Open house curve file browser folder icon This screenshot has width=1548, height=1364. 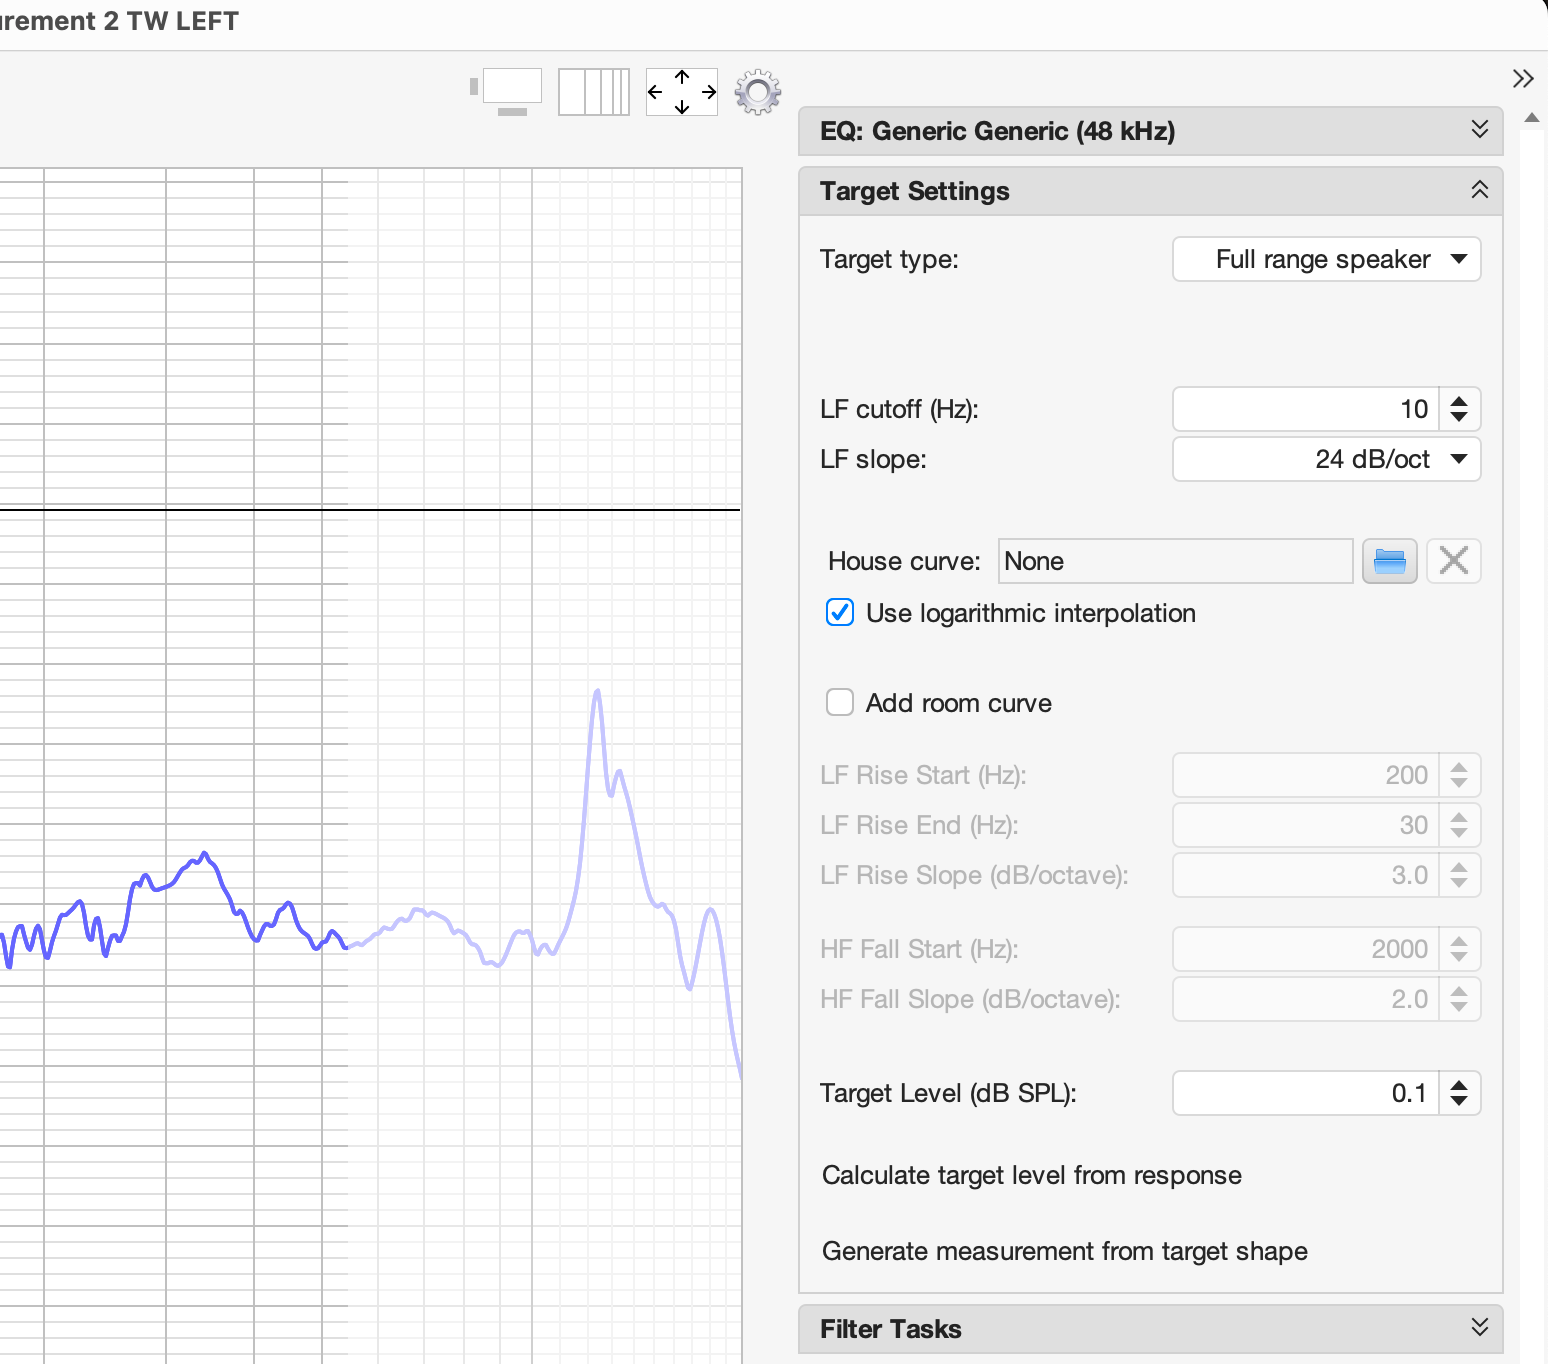[1389, 561]
